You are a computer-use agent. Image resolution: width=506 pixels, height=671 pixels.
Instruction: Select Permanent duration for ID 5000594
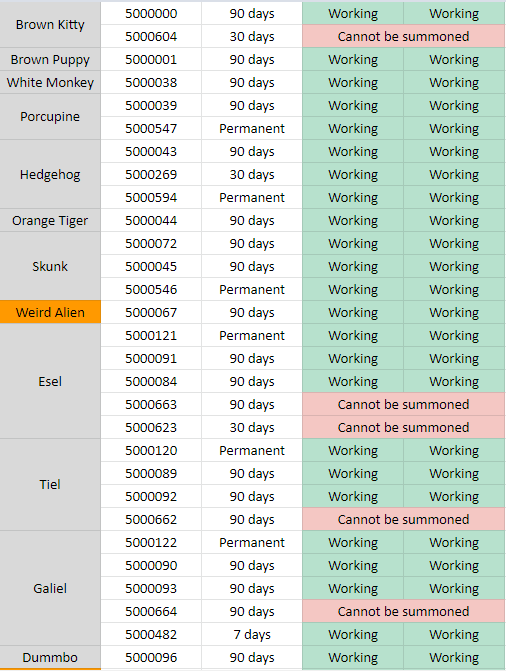click(252, 198)
